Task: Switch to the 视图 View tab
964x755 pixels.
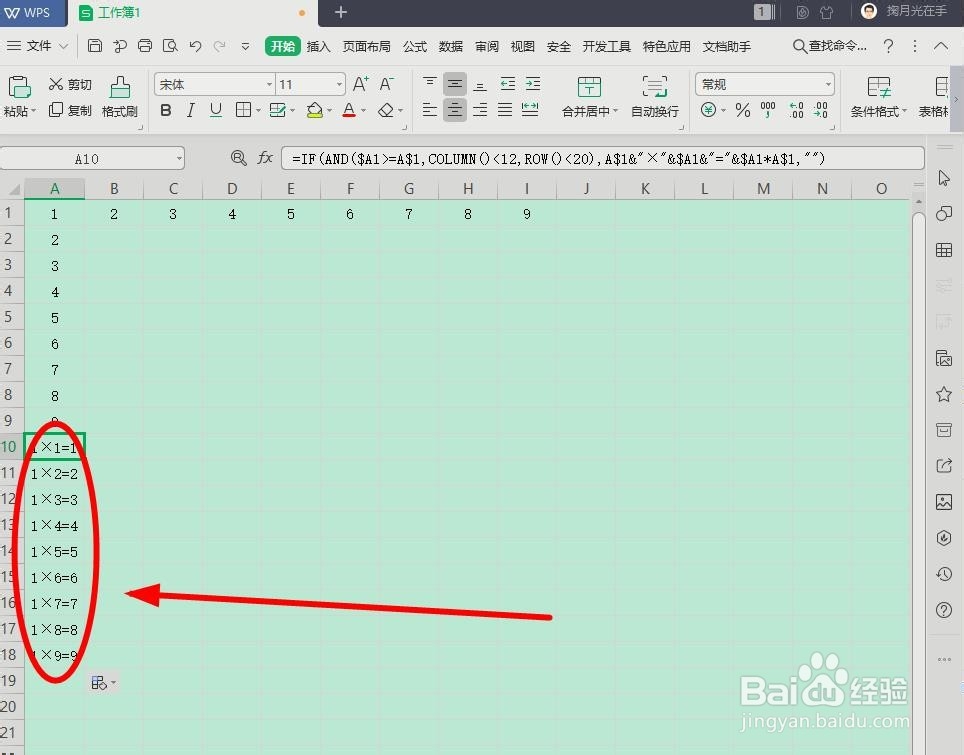Action: [x=523, y=46]
